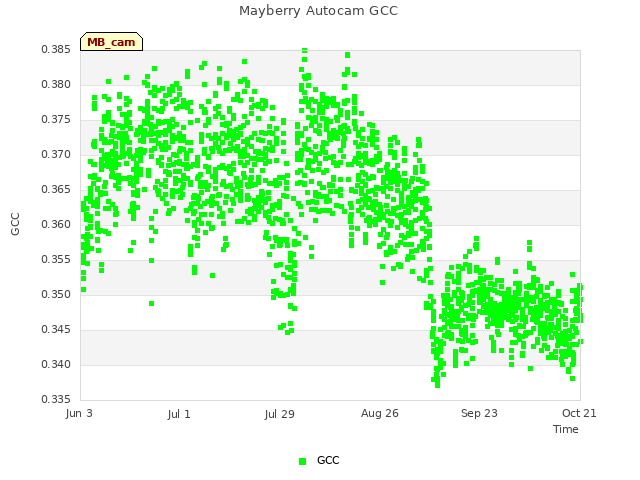The height and width of the screenshot is (480, 640).
Task: Click the 0.355 y-axis value
Action: (x=56, y=260)
